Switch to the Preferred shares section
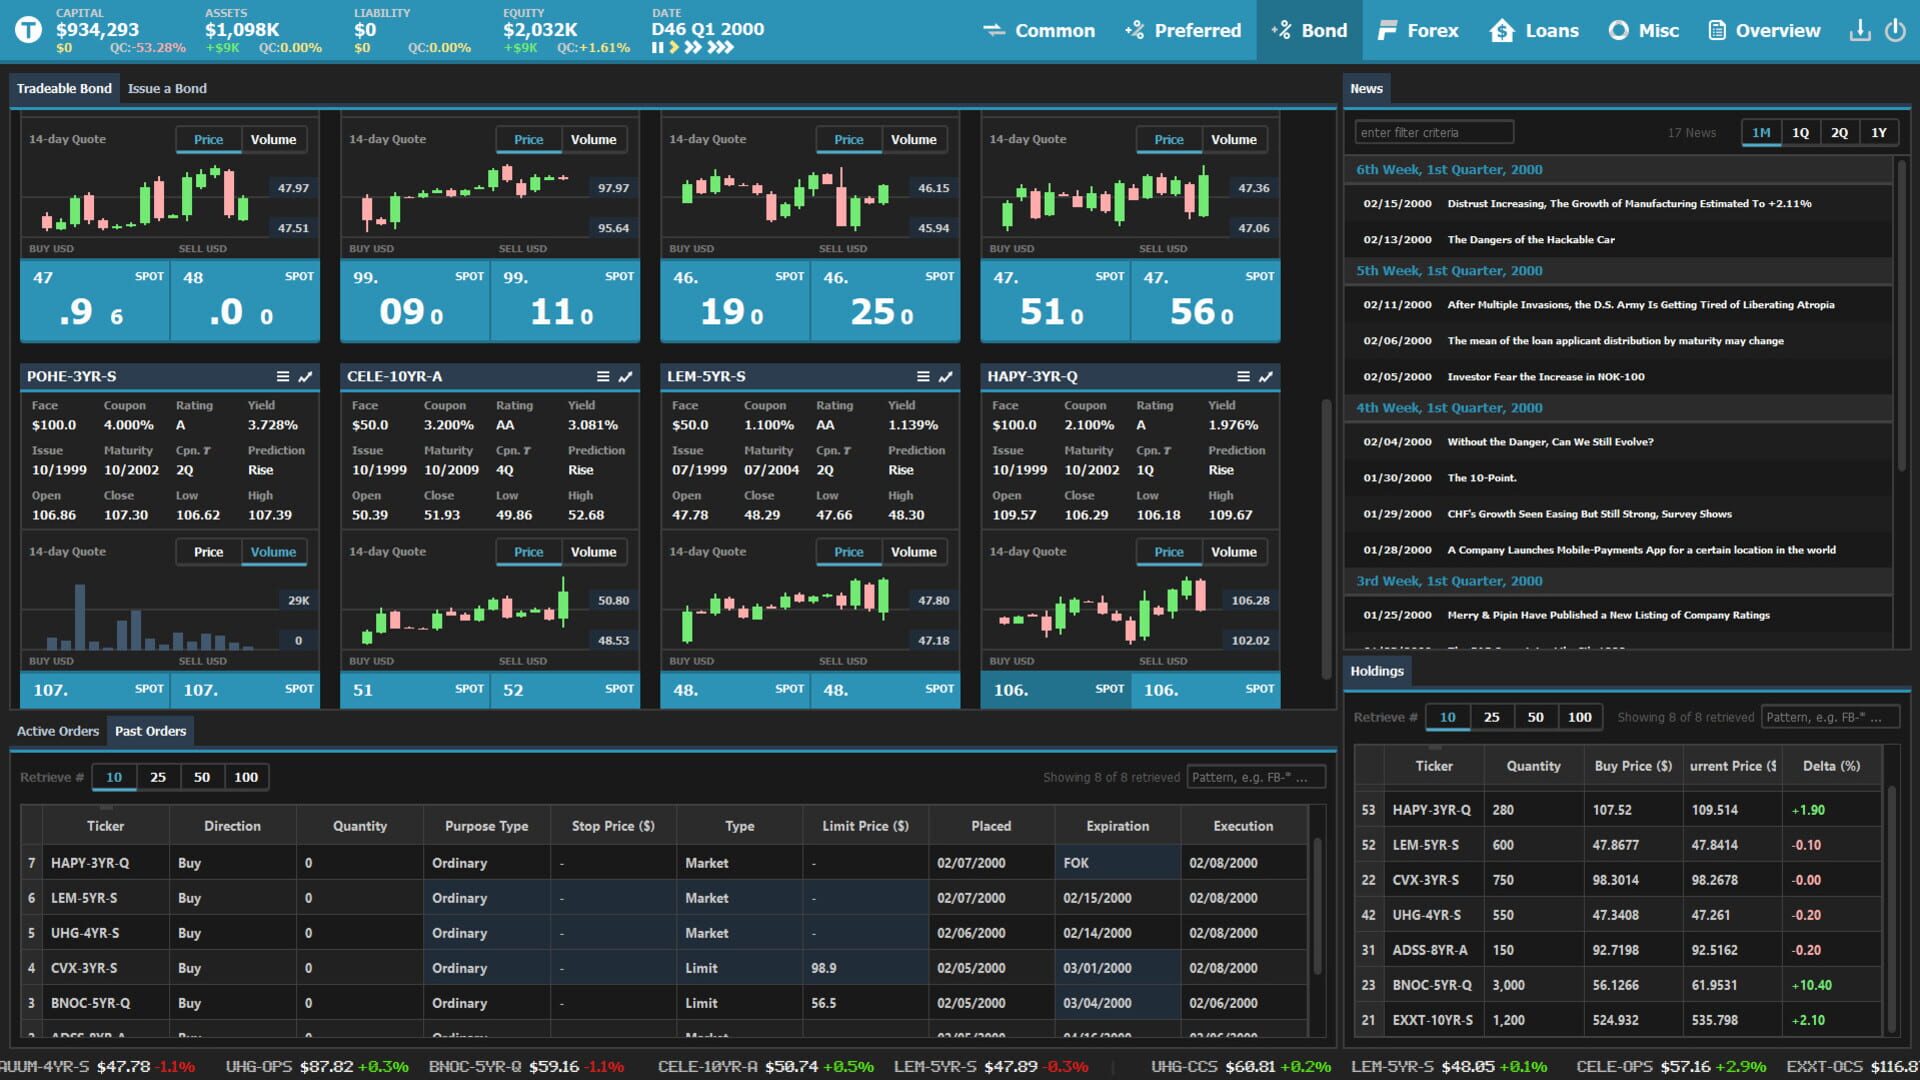This screenshot has width=1920, height=1080. (1183, 30)
